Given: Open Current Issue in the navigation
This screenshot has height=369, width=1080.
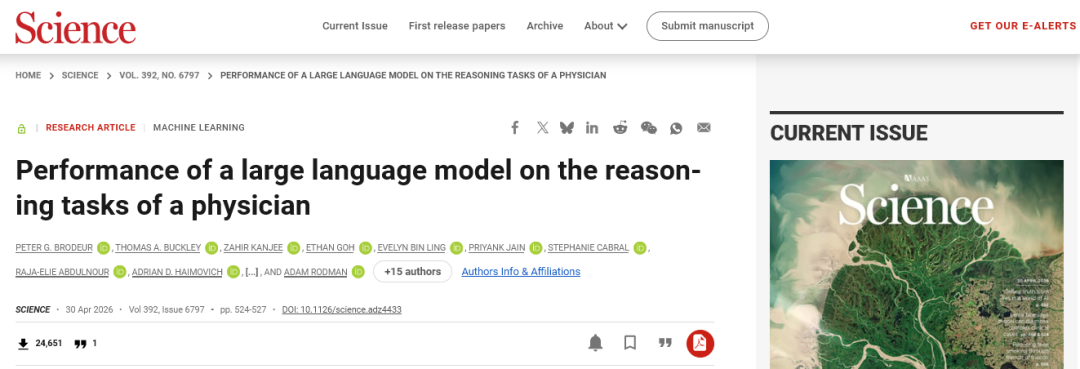Looking at the screenshot, I should (x=355, y=26).
